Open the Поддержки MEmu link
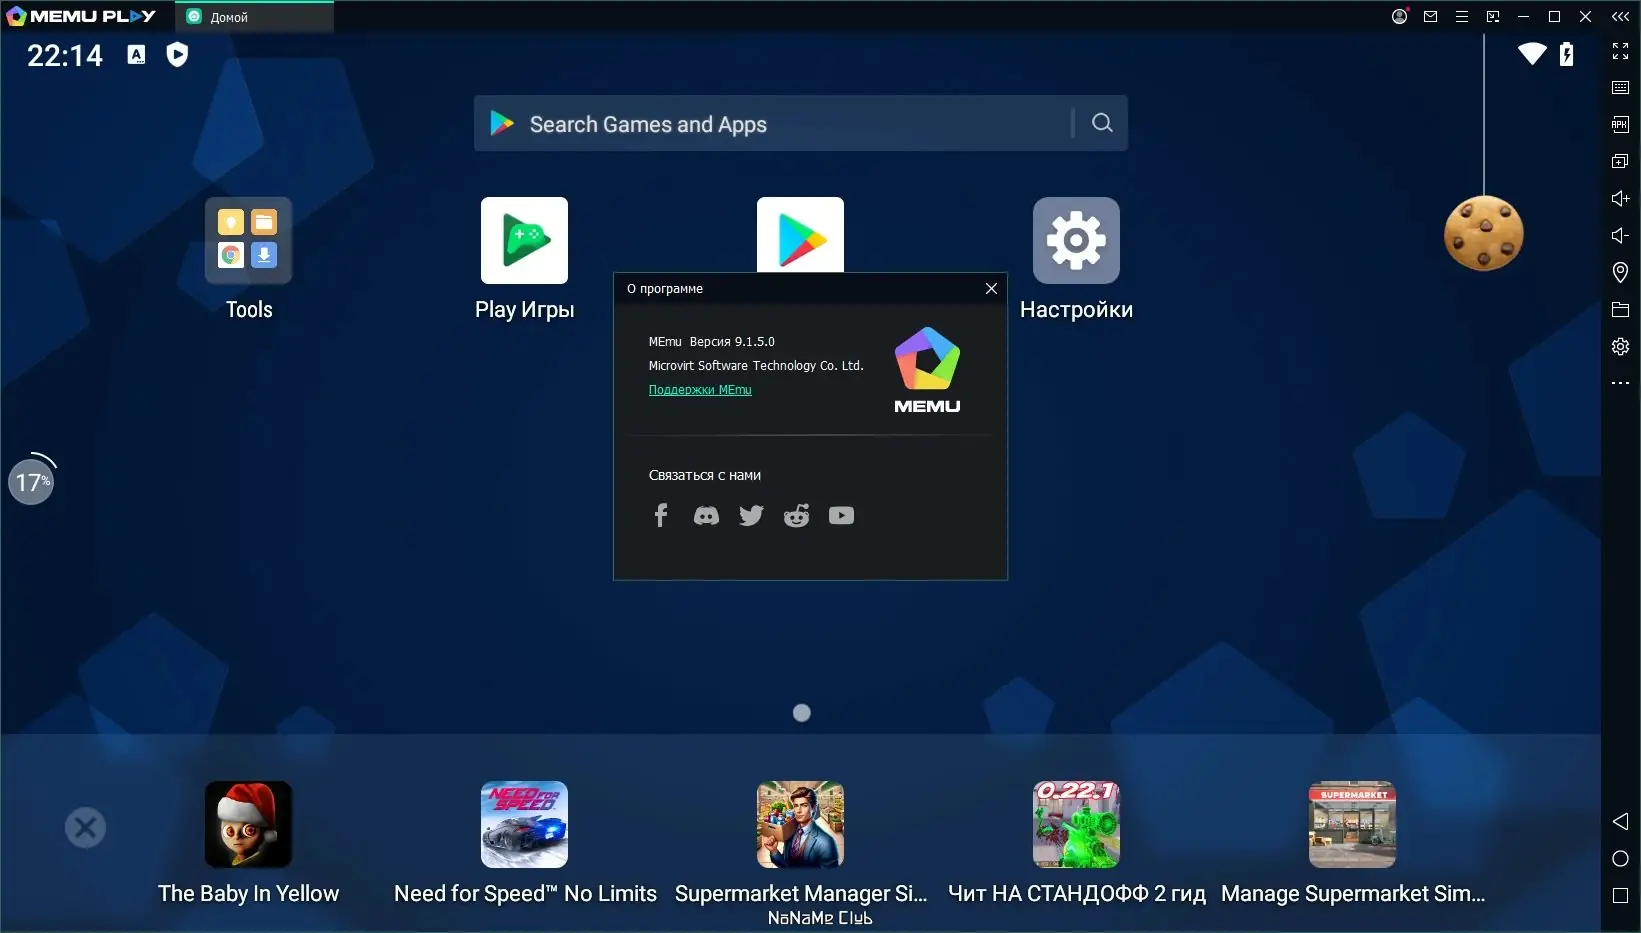The height and width of the screenshot is (933, 1641). tap(700, 390)
